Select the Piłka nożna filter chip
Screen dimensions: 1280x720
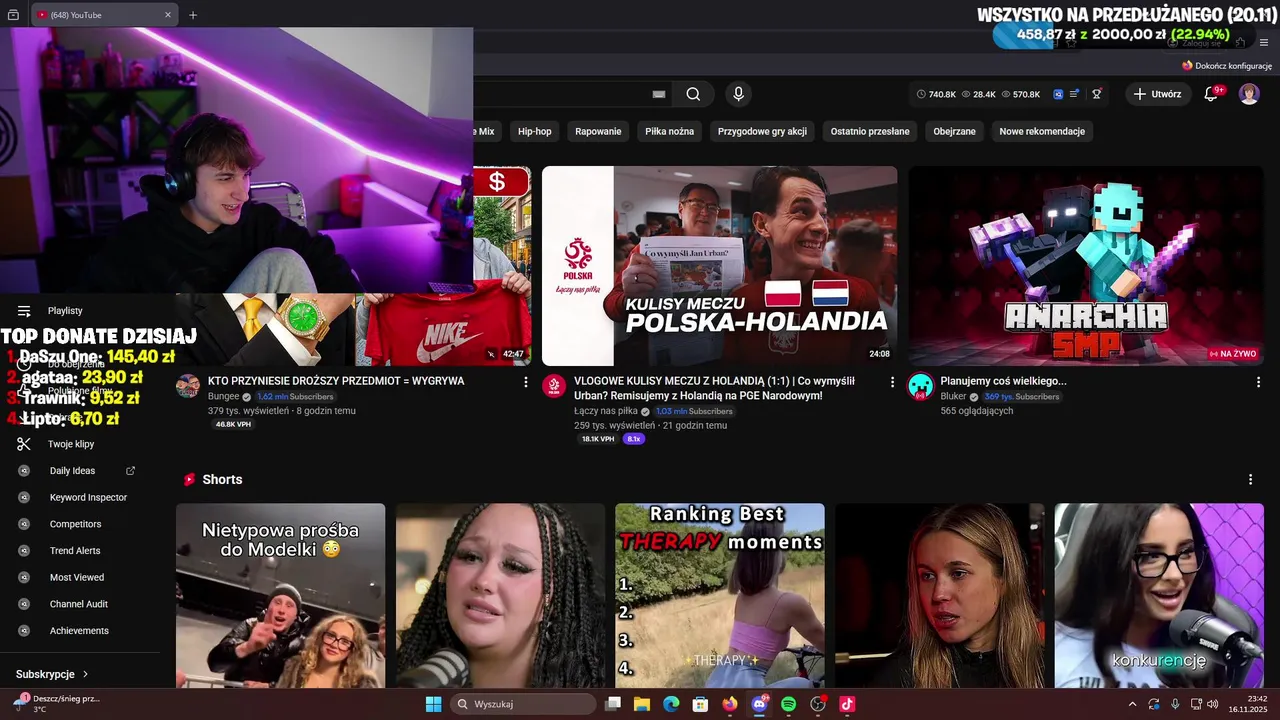pos(669,131)
